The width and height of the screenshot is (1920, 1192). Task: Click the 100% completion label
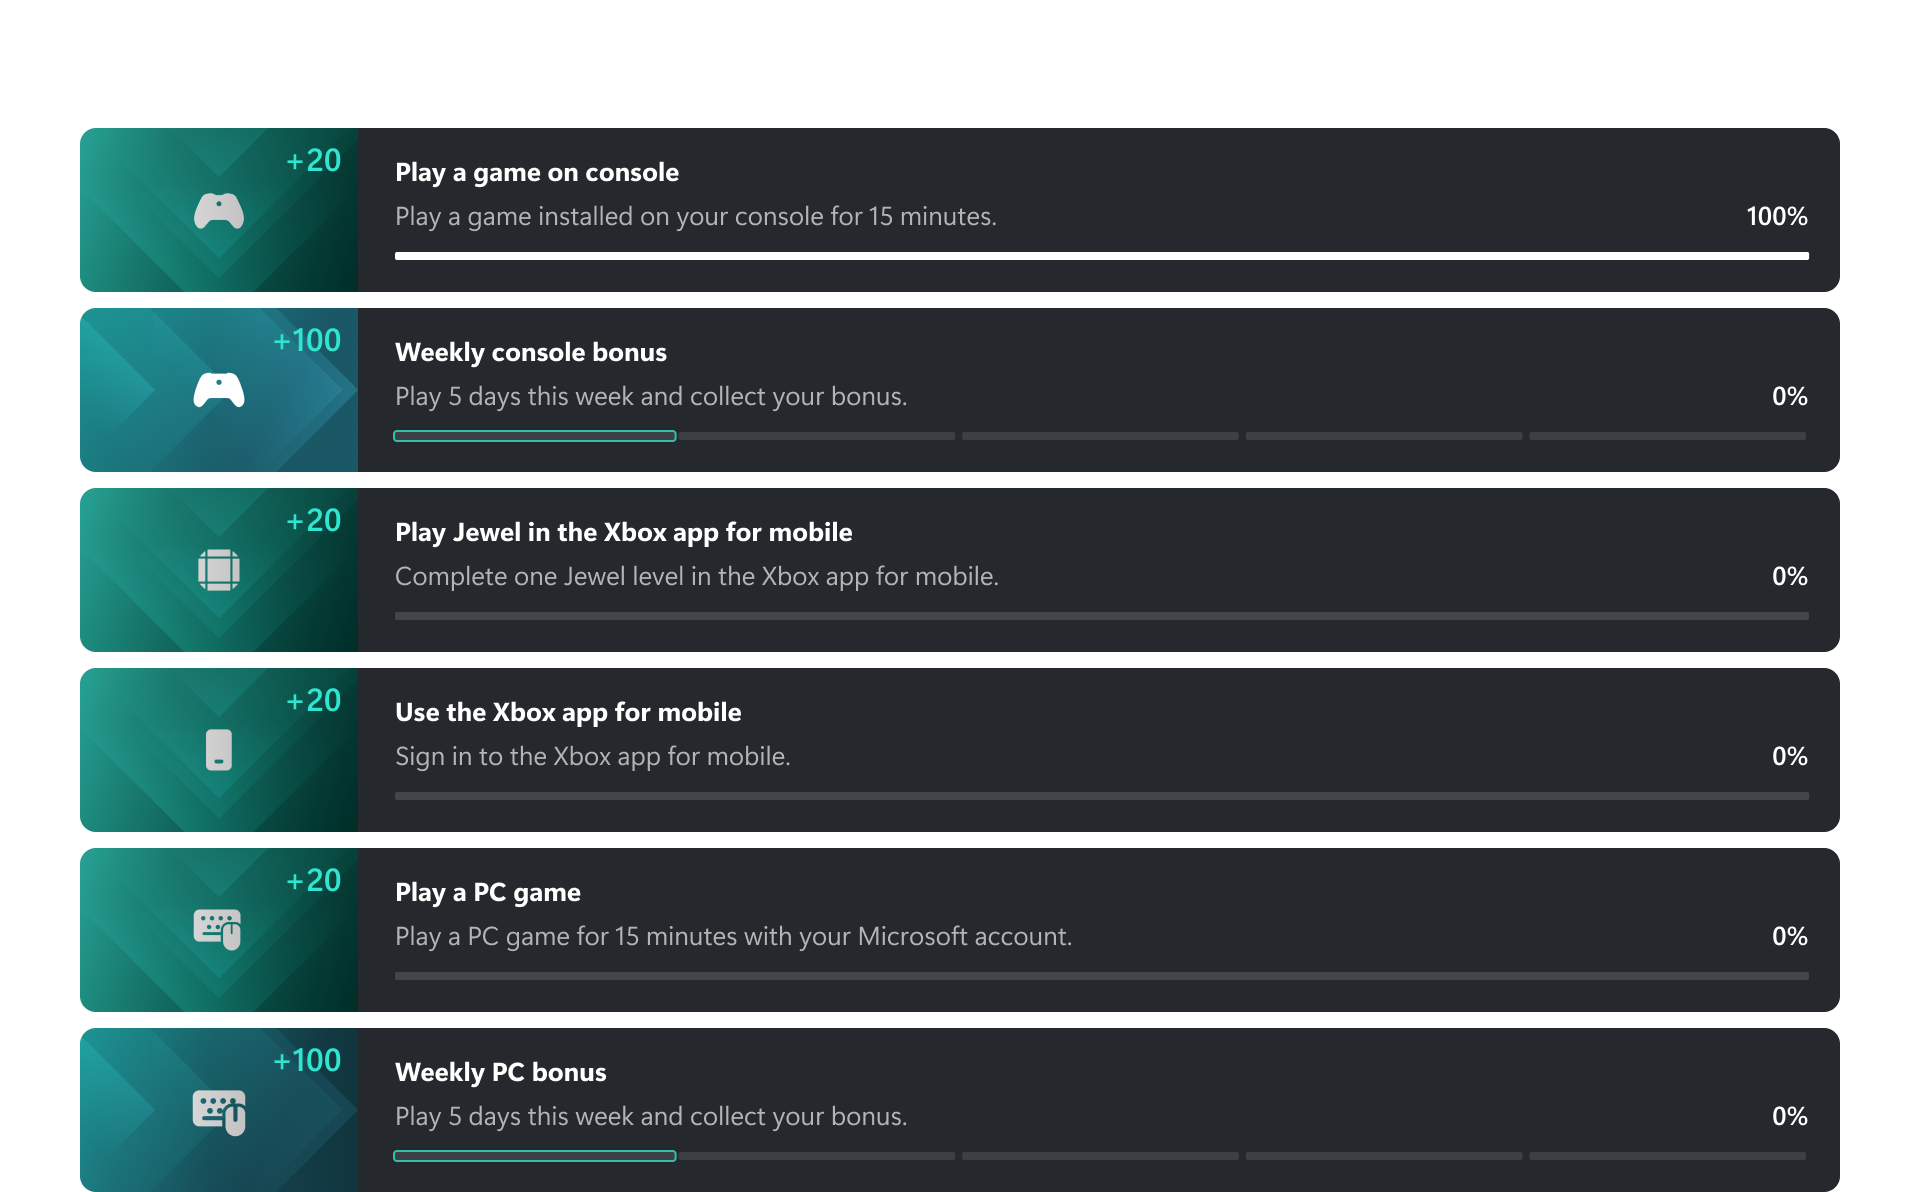(x=1776, y=216)
